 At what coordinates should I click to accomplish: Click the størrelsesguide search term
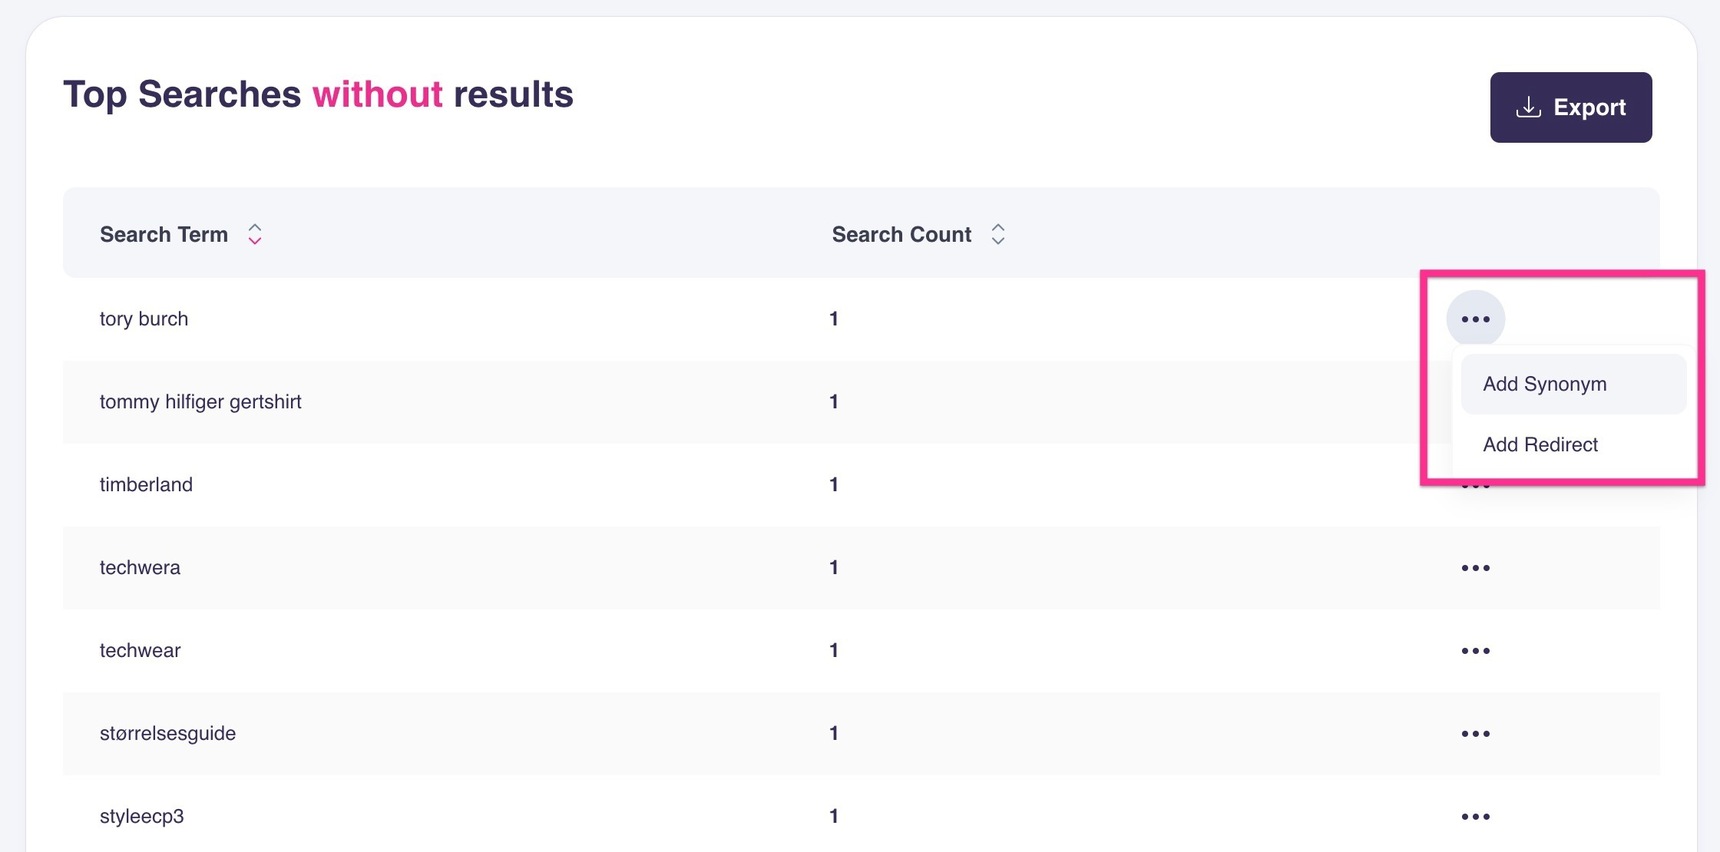[x=168, y=734]
